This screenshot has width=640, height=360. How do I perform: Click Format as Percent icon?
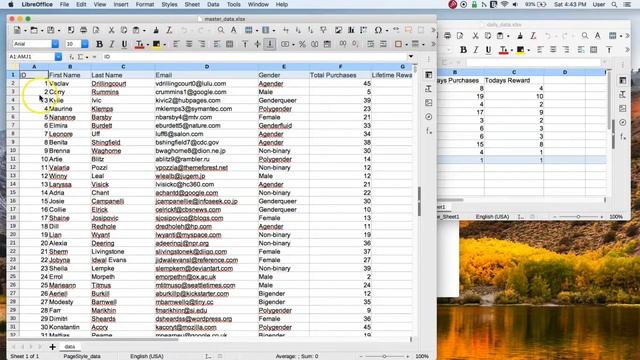tap(302, 44)
